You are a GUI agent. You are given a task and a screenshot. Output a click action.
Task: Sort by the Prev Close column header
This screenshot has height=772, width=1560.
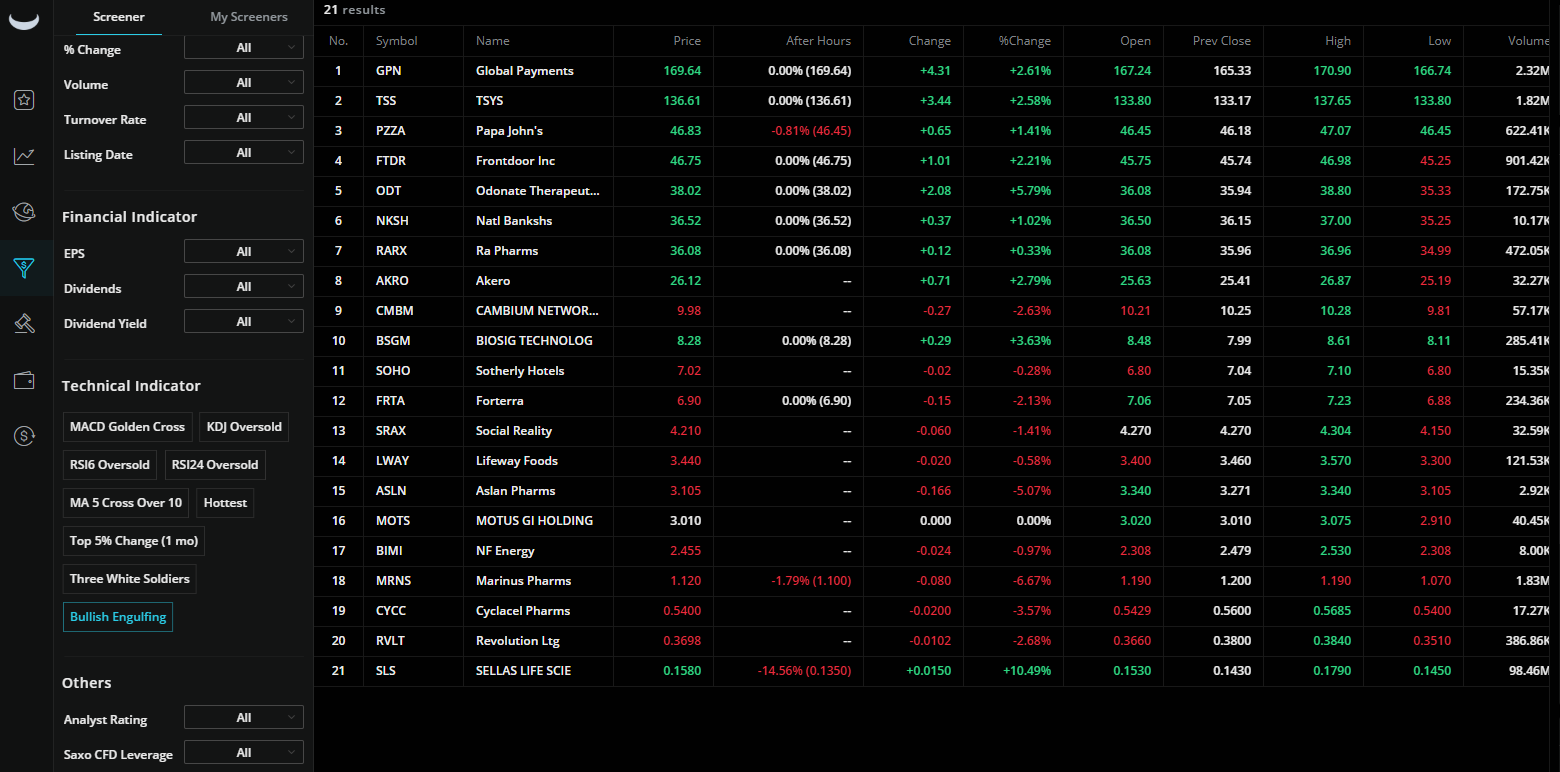pos(1222,41)
